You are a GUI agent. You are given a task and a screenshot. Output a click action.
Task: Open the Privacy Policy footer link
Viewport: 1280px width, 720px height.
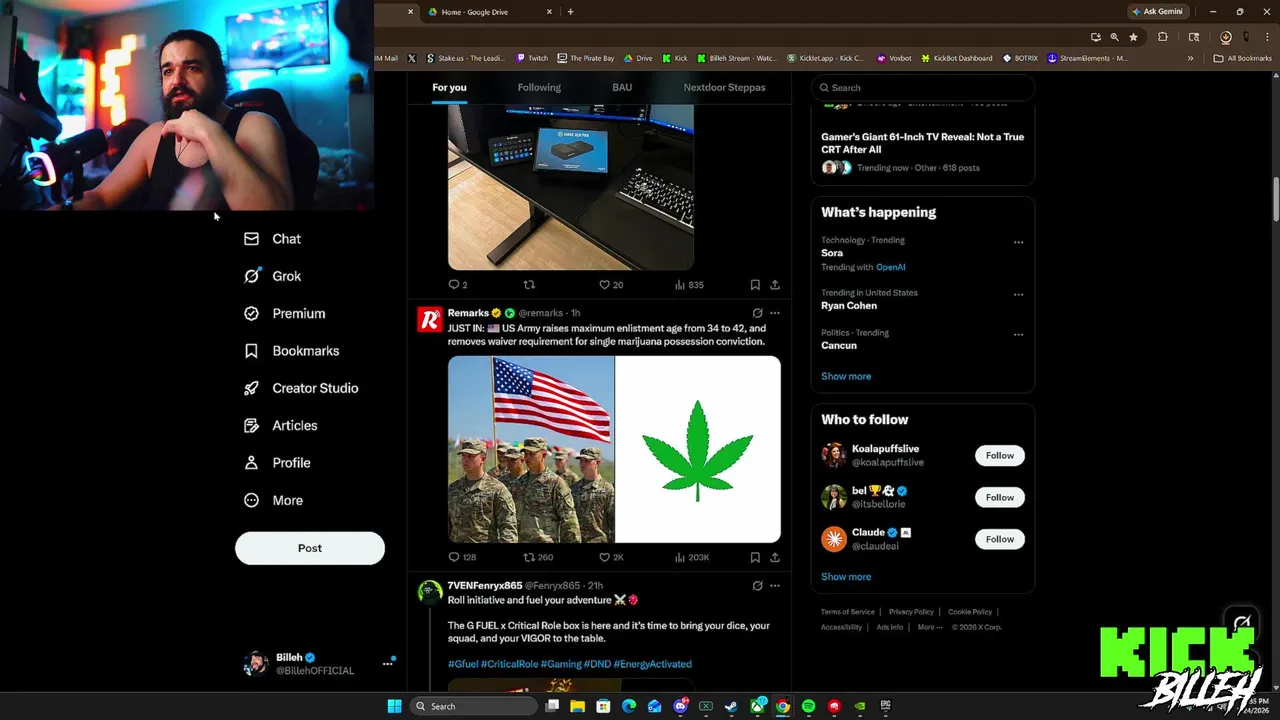pyautogui.click(x=911, y=612)
